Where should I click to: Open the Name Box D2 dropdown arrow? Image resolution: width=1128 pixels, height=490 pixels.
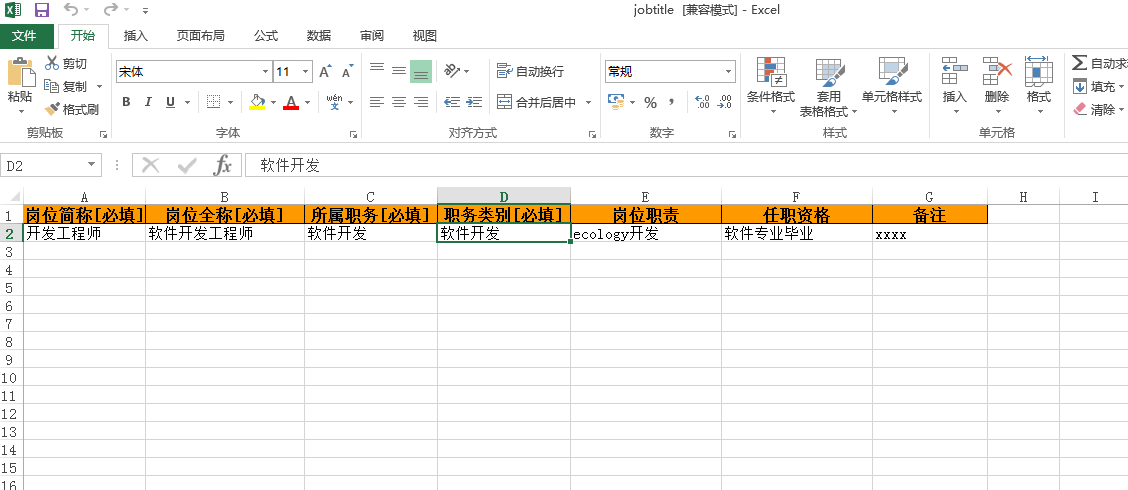point(92,165)
